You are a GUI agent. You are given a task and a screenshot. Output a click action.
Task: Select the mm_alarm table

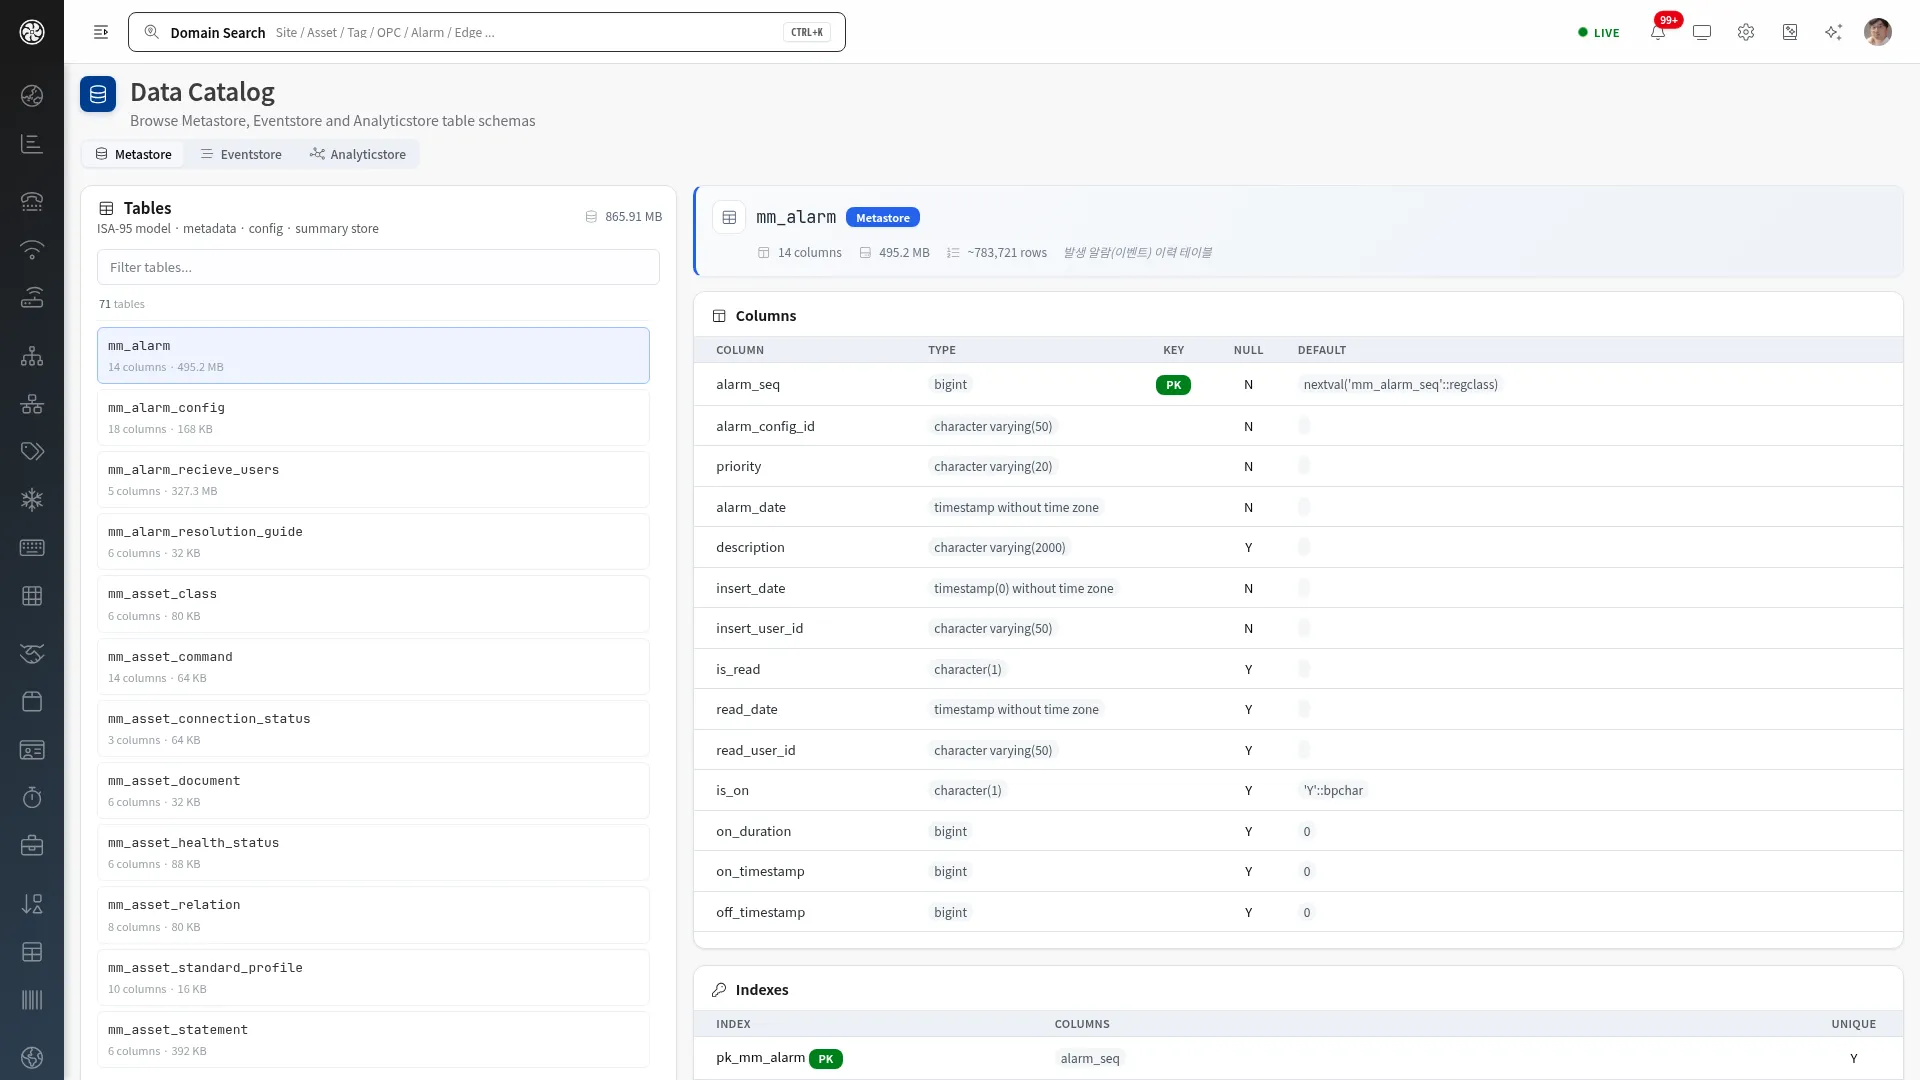pyautogui.click(x=373, y=355)
